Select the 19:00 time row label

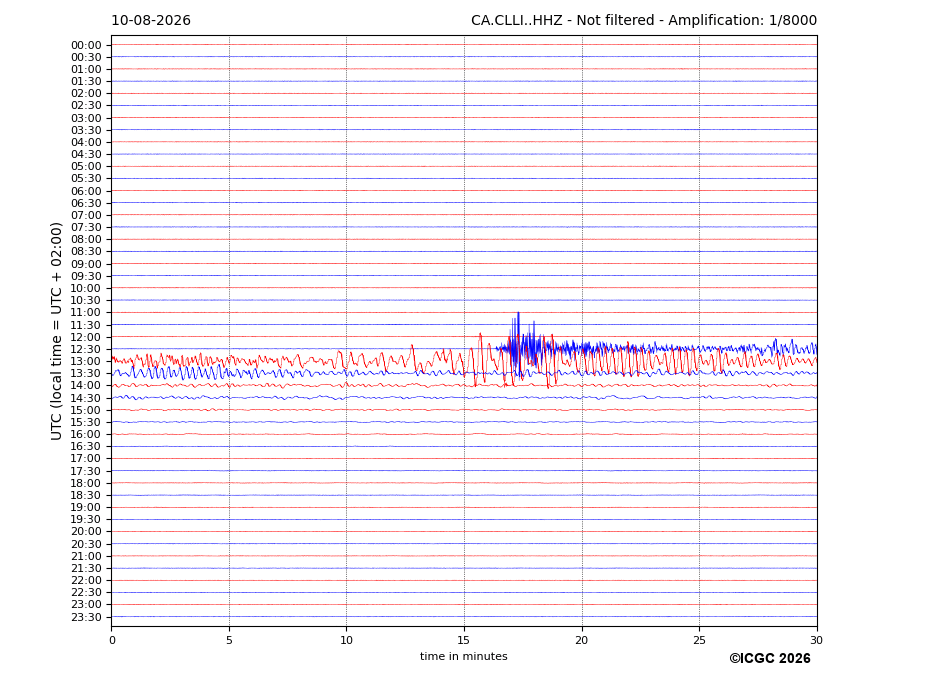click(86, 507)
